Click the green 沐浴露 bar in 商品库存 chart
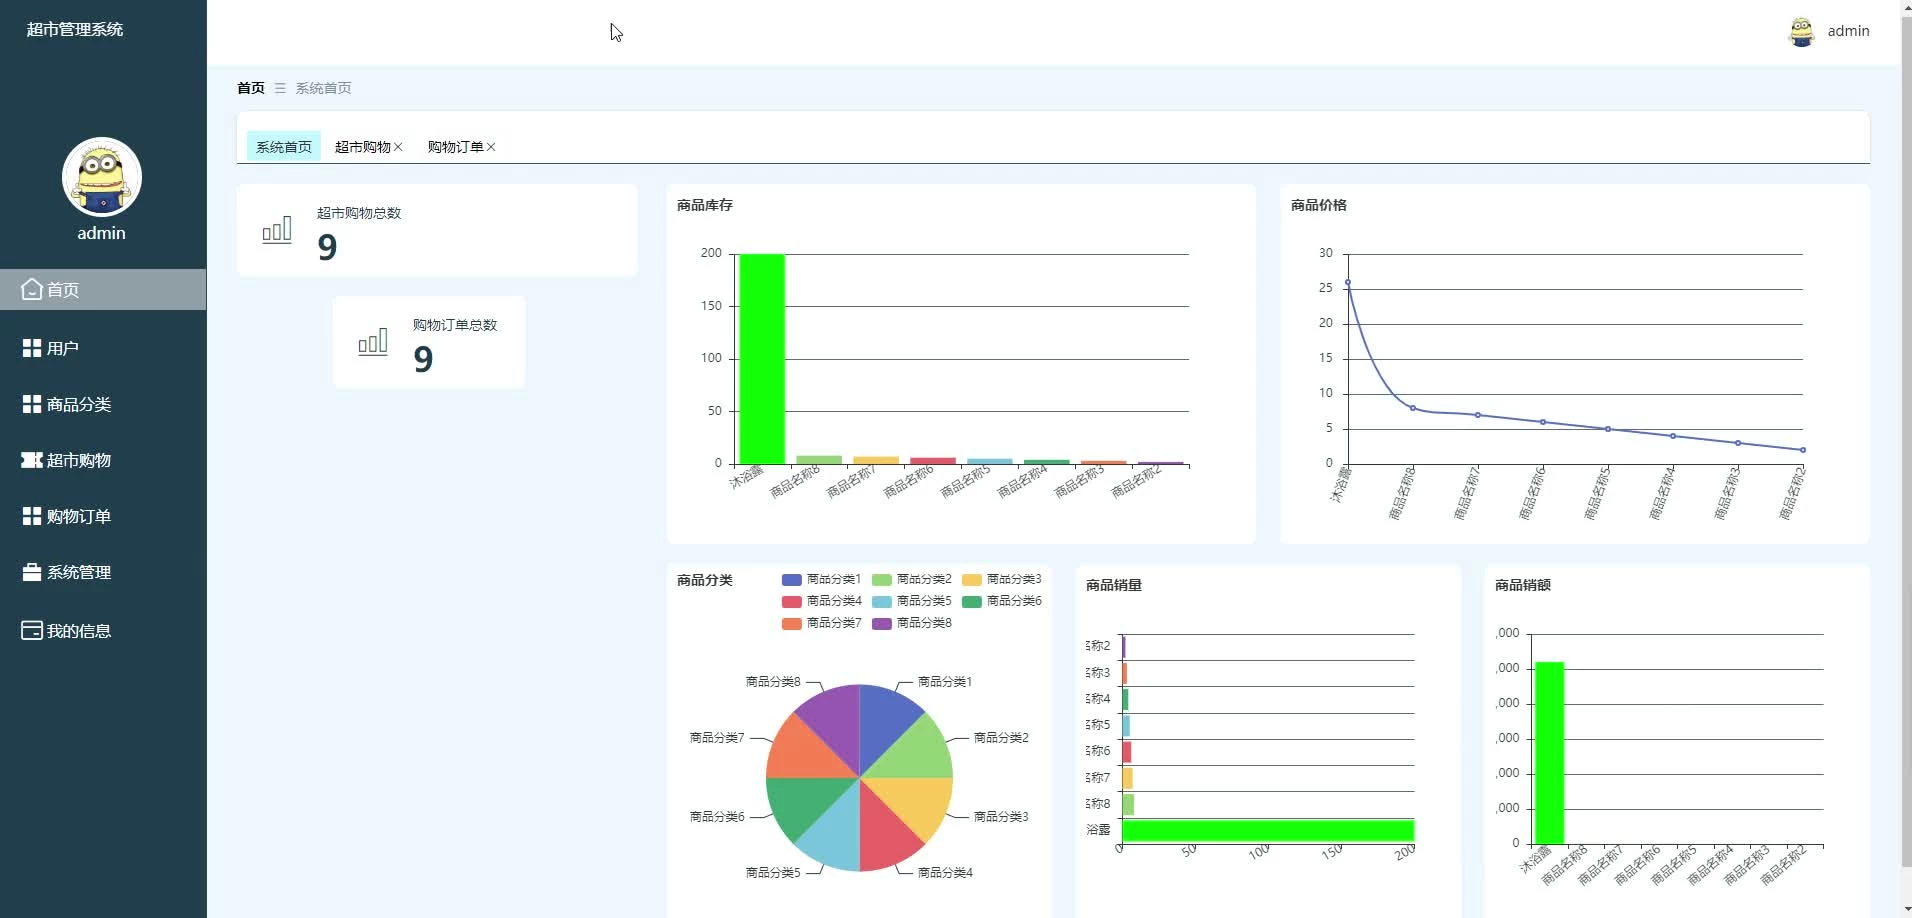Screen dimensions: 1912x918 click(762, 359)
